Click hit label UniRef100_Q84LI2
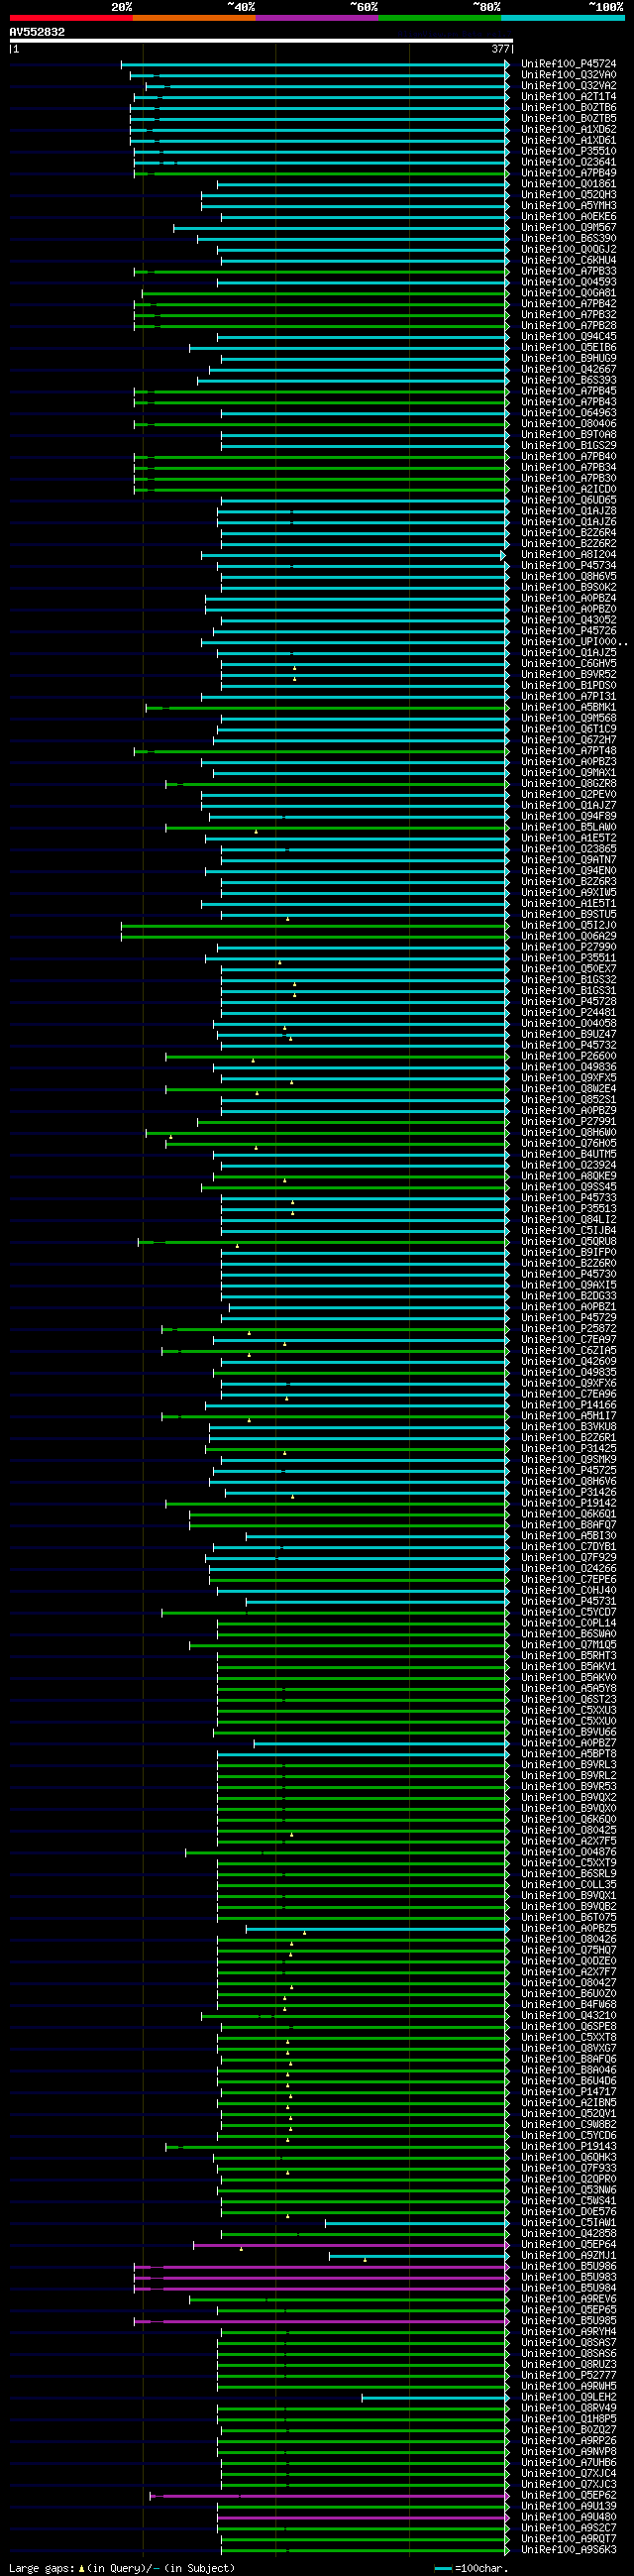634x2576 pixels. point(569,1220)
